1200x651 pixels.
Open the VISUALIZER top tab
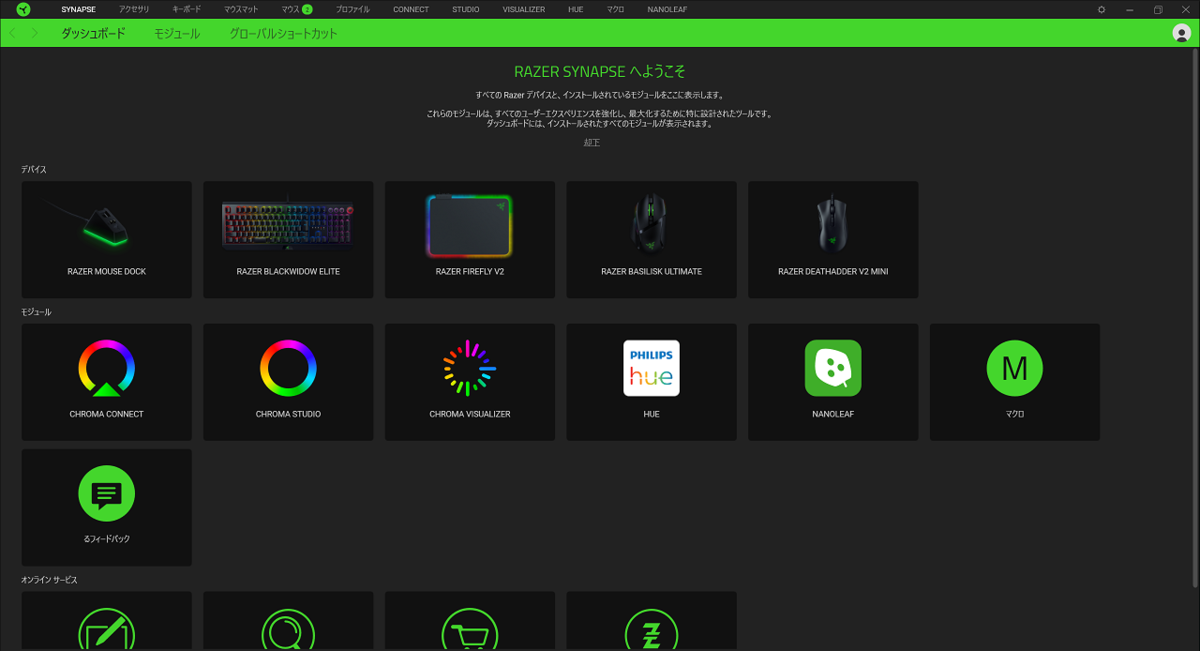coord(524,9)
